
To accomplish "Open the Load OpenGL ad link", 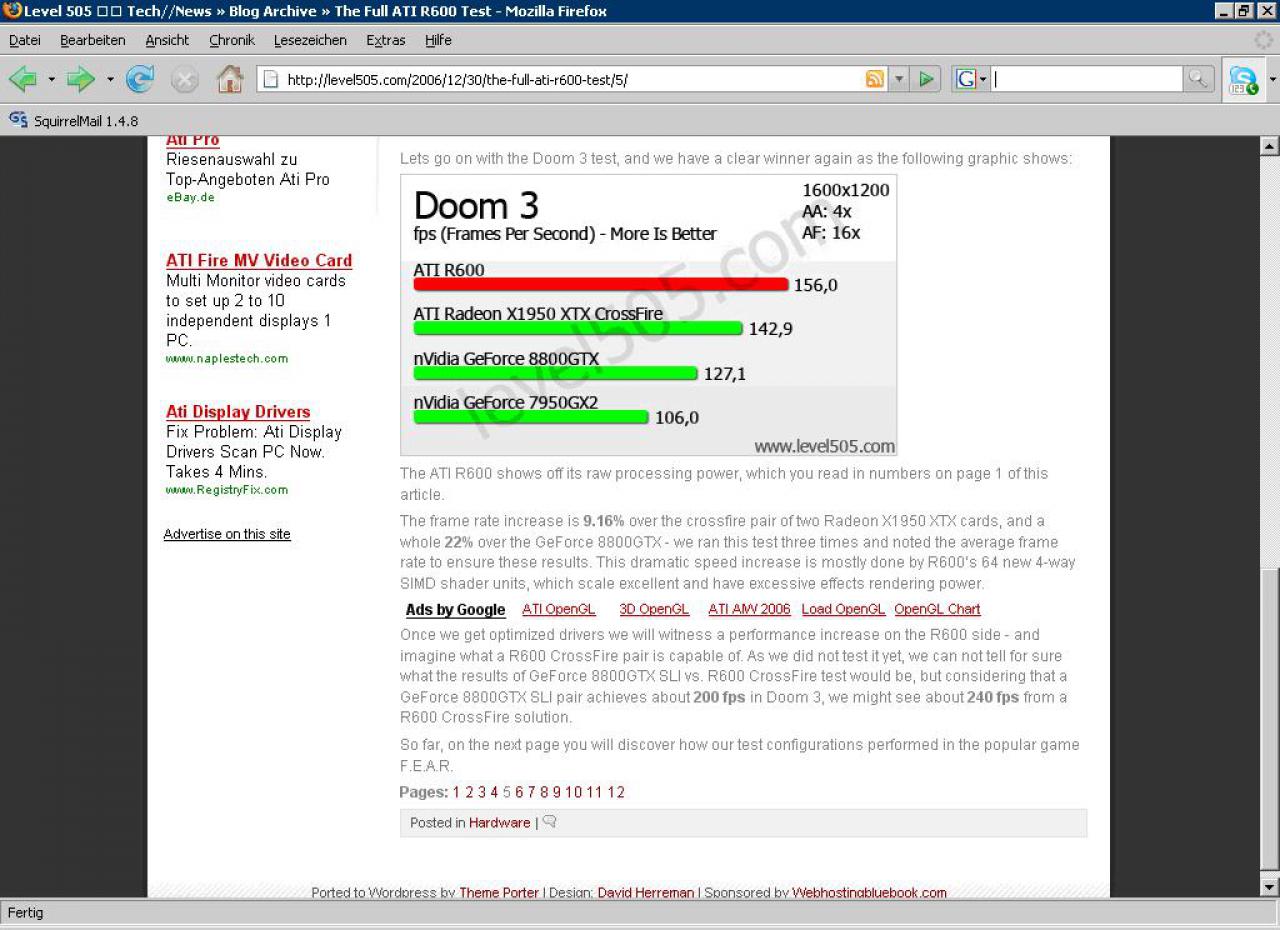I will 843,609.
